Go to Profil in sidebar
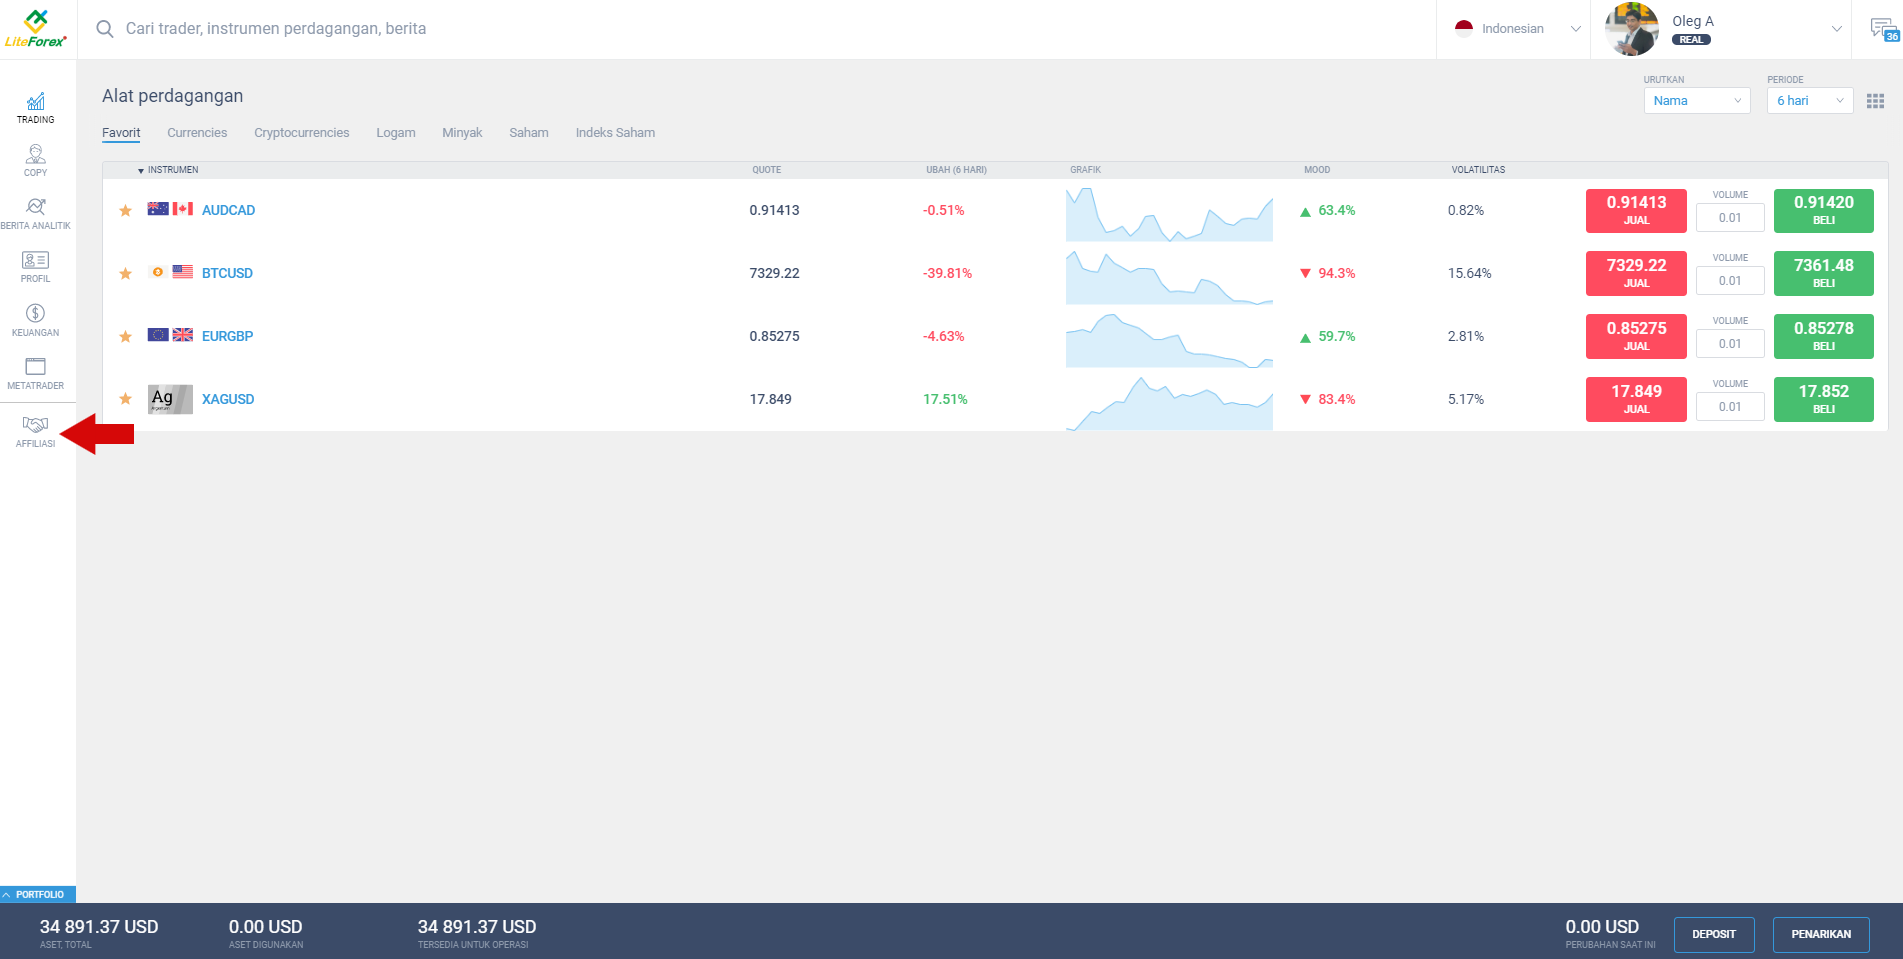1903x959 pixels. click(36, 266)
